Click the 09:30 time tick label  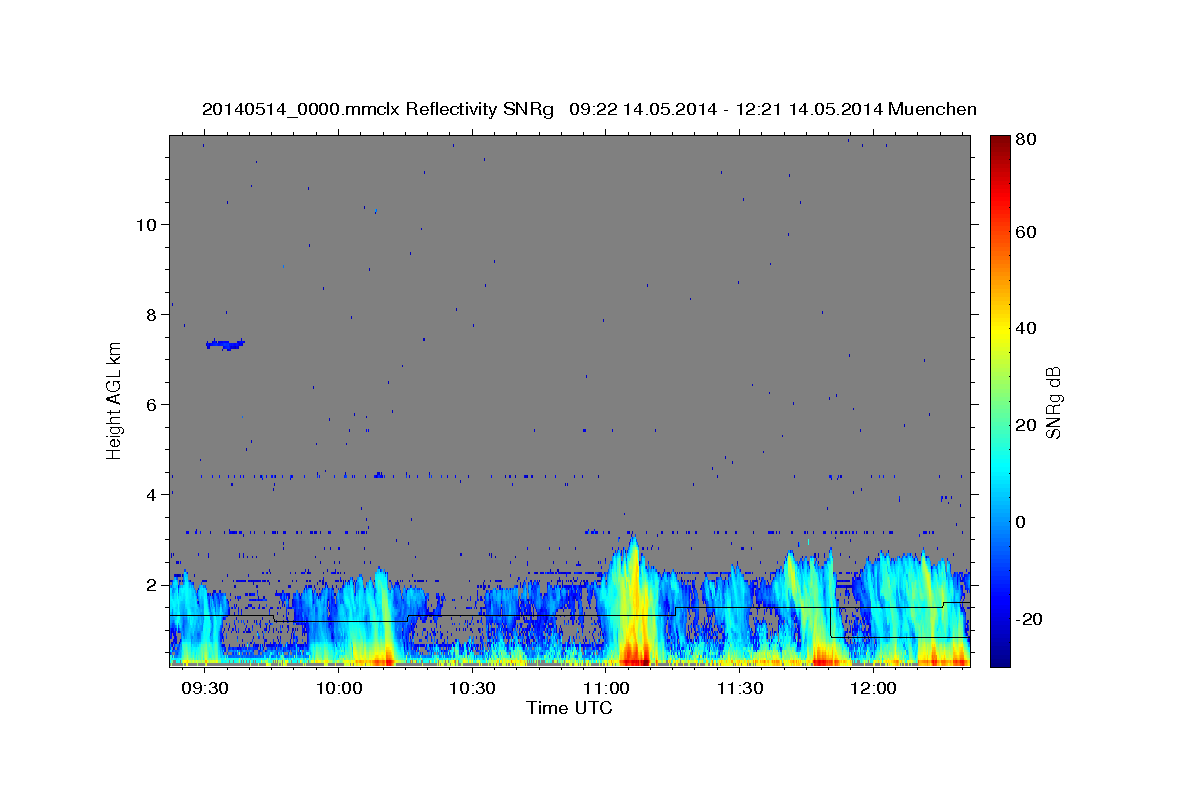(206, 689)
